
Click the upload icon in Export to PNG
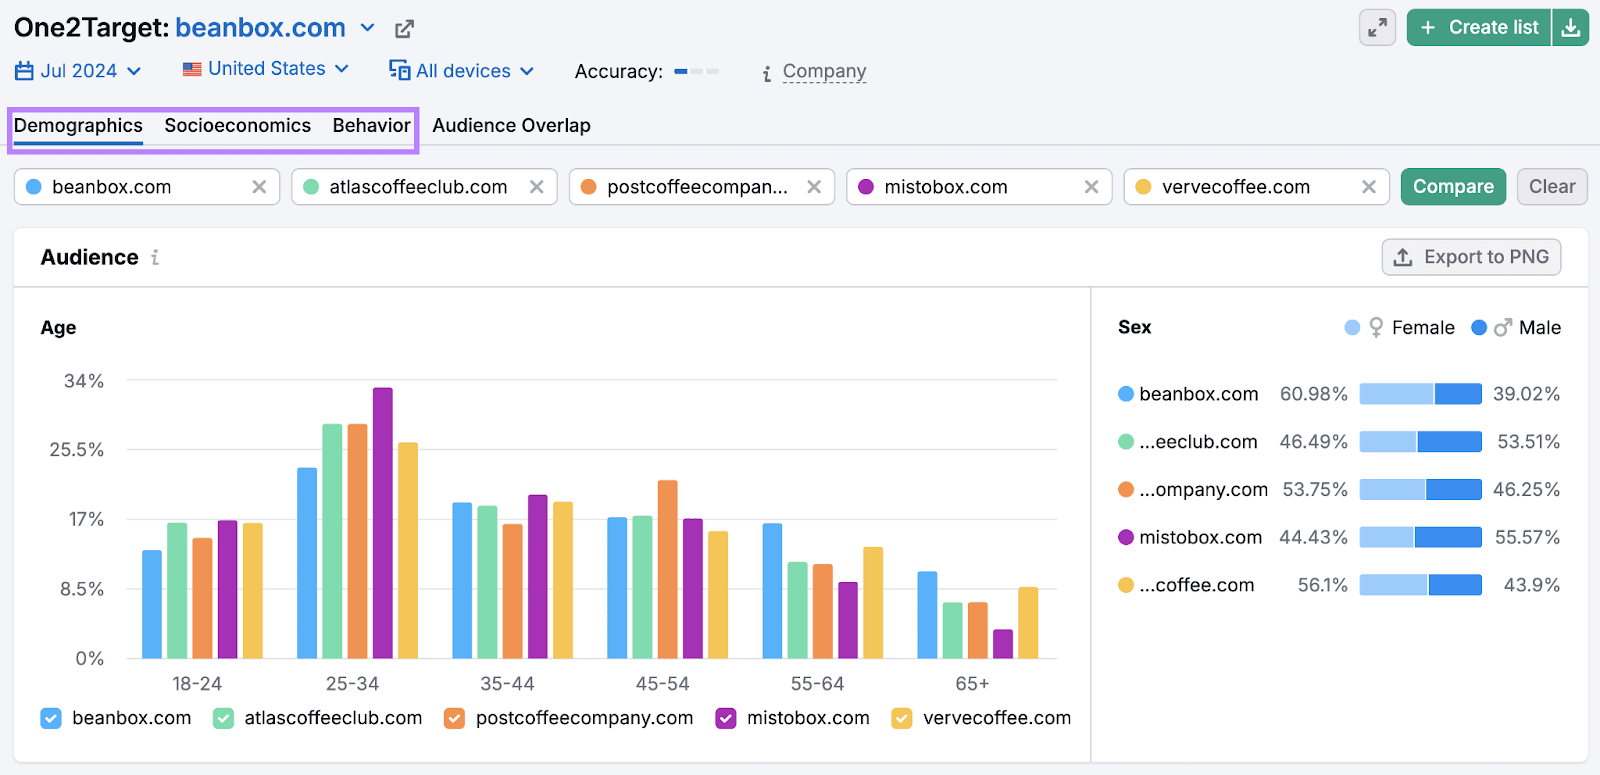click(x=1403, y=257)
